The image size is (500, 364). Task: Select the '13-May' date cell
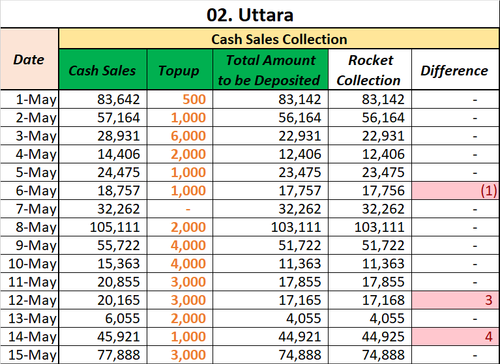coord(29,319)
